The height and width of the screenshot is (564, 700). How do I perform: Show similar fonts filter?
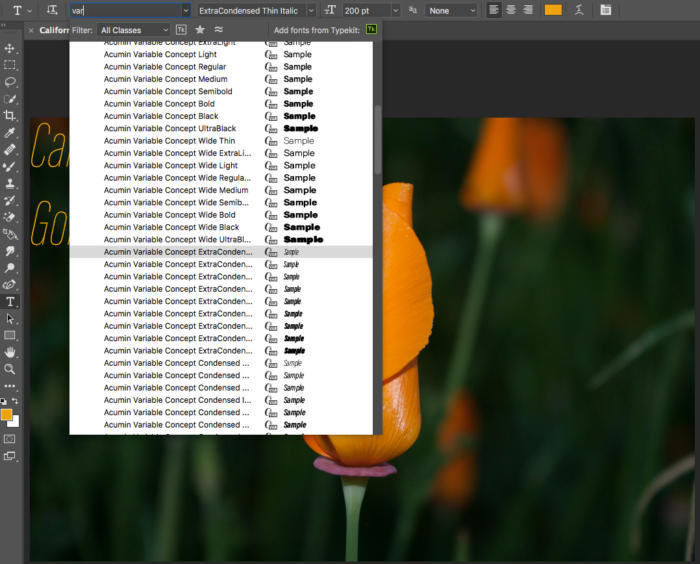218,29
